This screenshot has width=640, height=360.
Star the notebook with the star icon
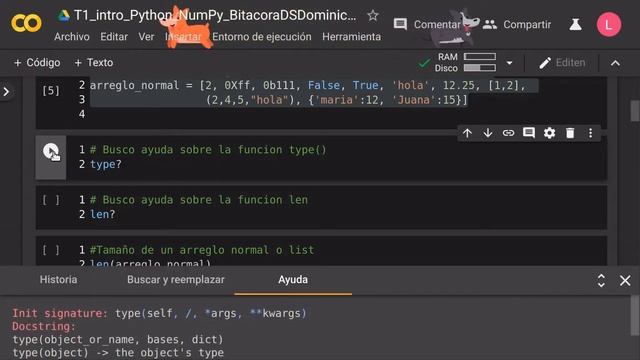pos(372,16)
